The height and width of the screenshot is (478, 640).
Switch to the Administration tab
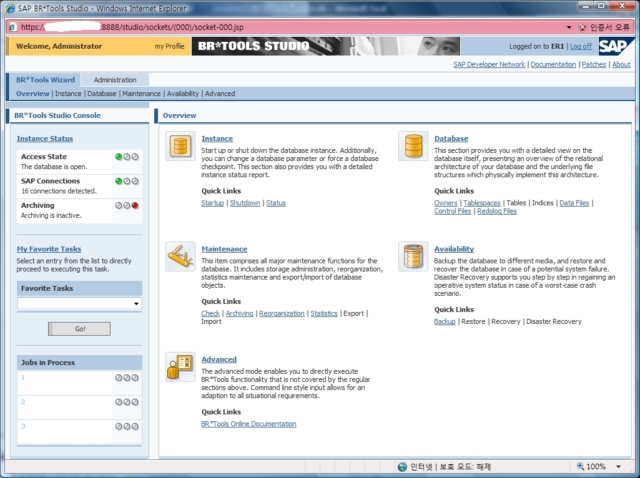coord(115,80)
